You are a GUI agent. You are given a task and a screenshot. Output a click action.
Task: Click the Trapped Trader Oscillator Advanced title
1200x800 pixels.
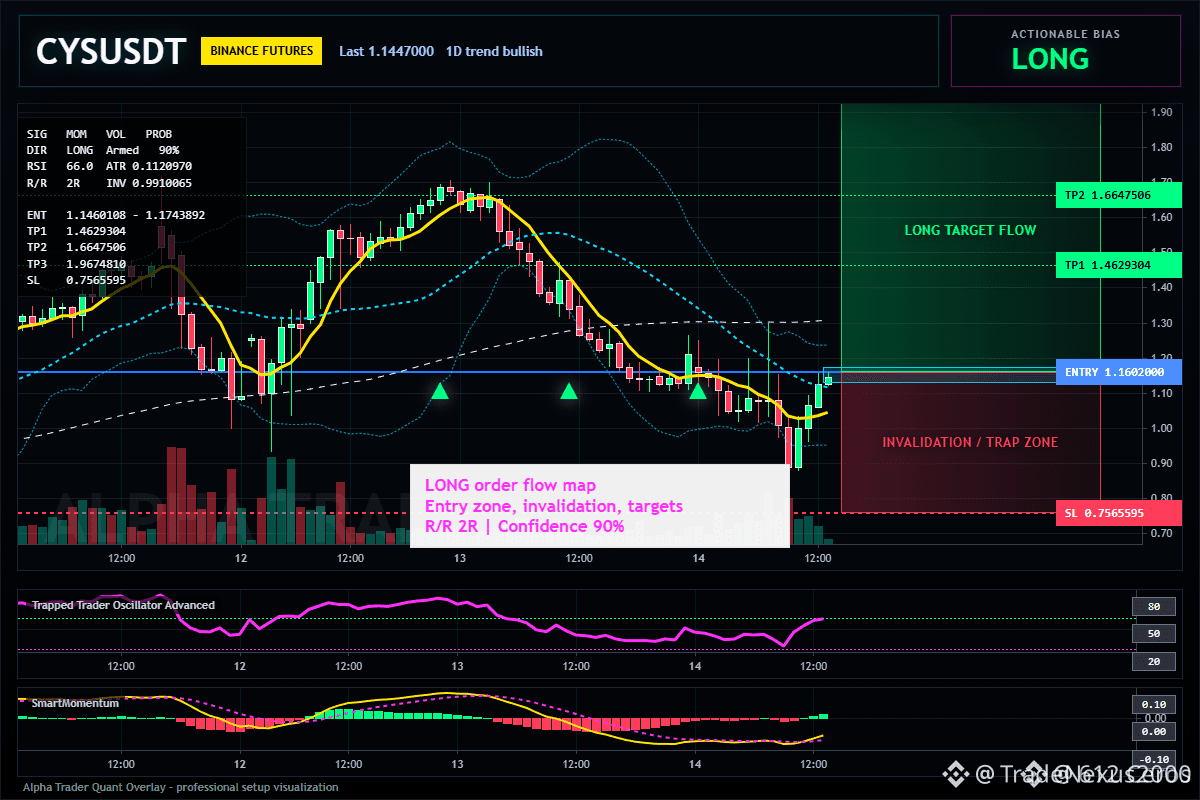tap(123, 605)
